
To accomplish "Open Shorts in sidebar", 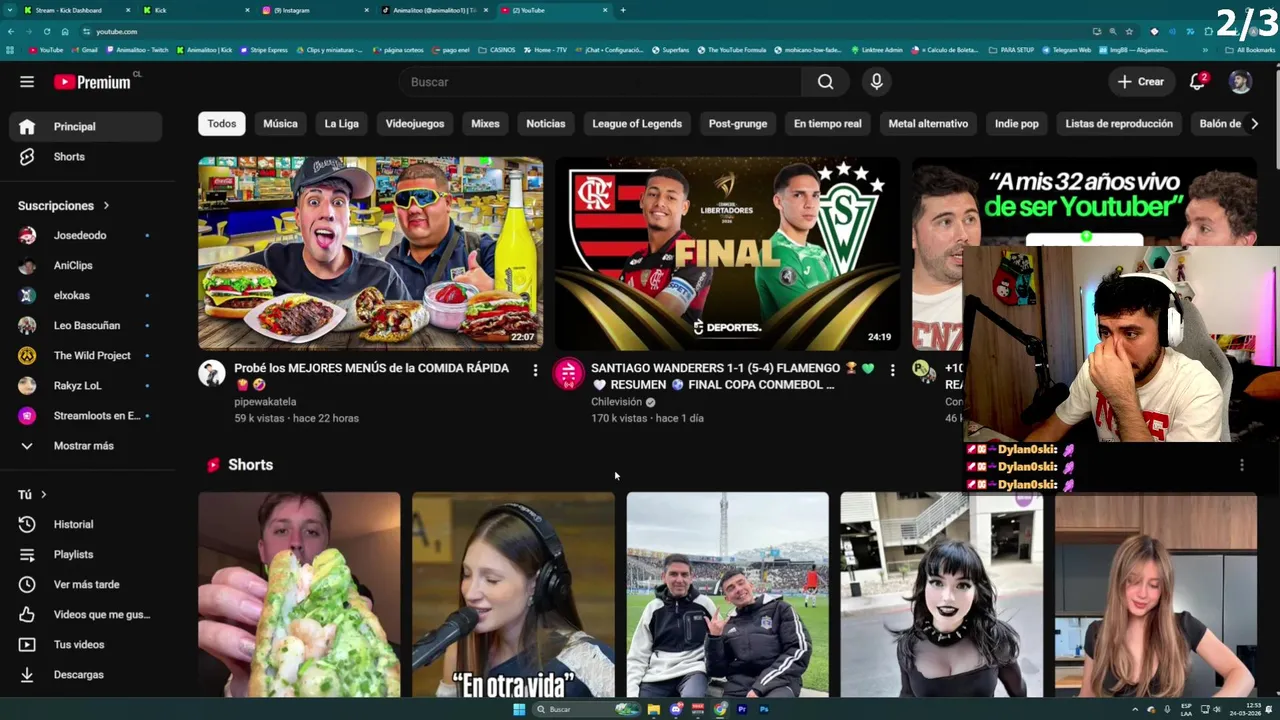I will (86, 157).
